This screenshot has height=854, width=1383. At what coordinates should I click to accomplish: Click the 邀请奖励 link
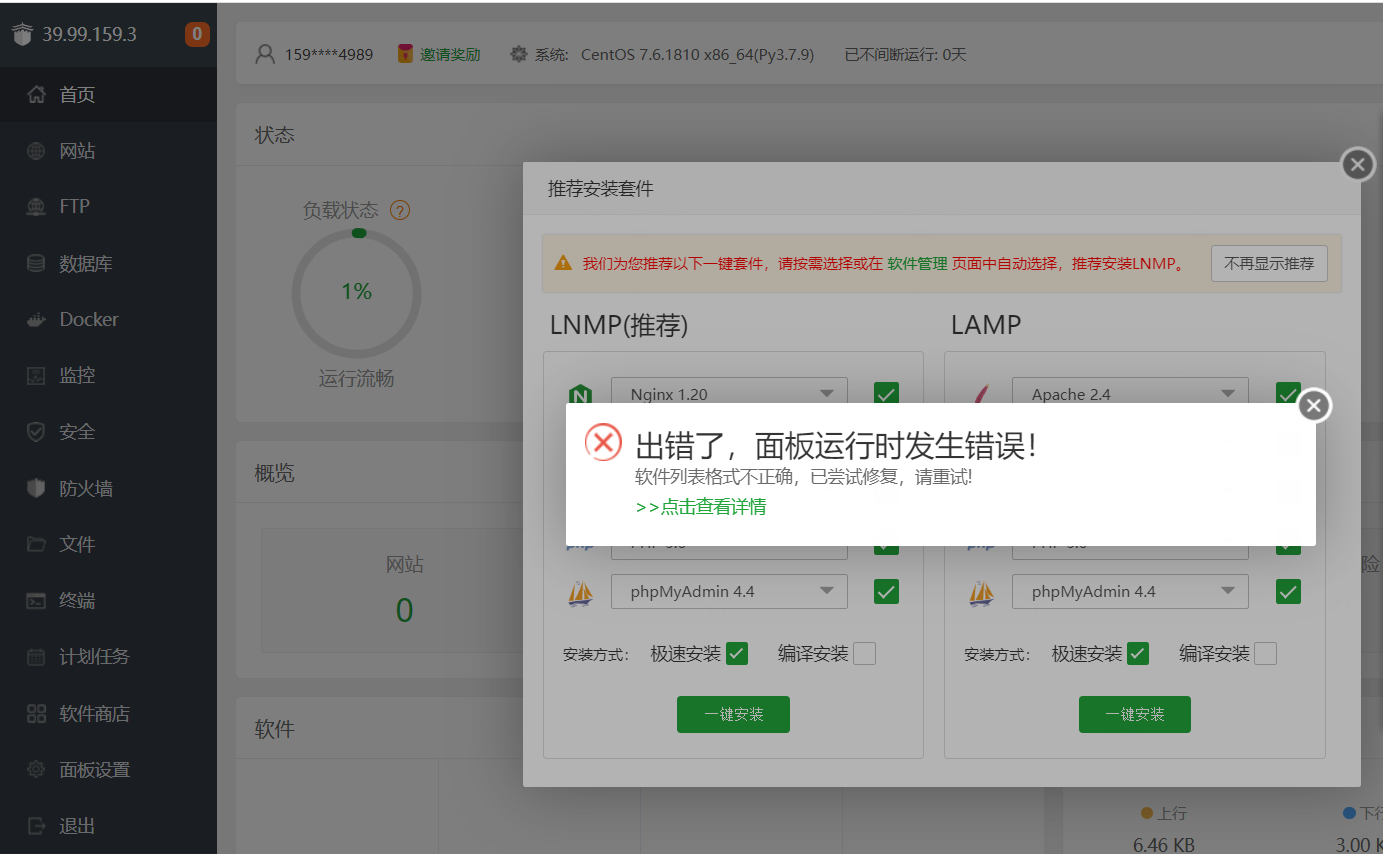[450, 55]
